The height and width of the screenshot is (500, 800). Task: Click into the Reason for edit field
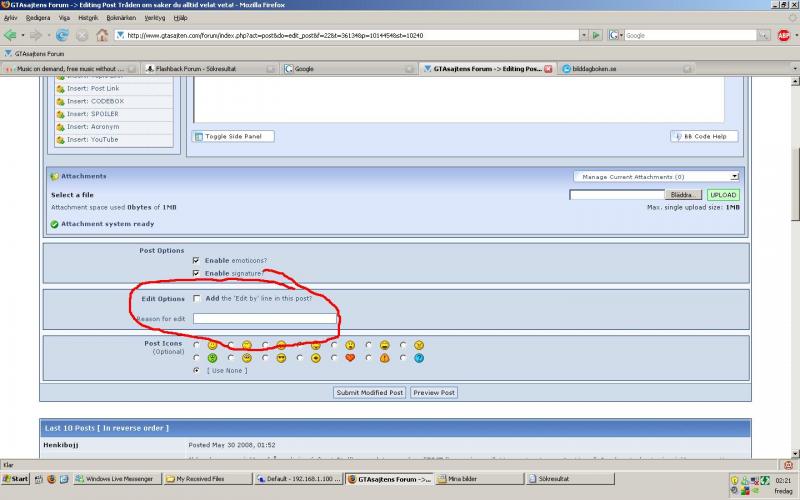point(265,318)
